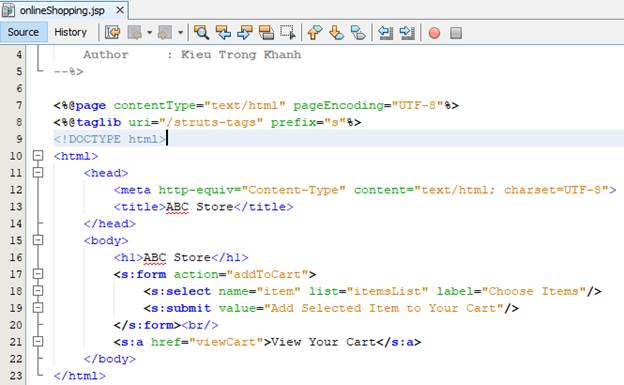Switch to Source view
The width and height of the screenshot is (624, 385).
23,32
